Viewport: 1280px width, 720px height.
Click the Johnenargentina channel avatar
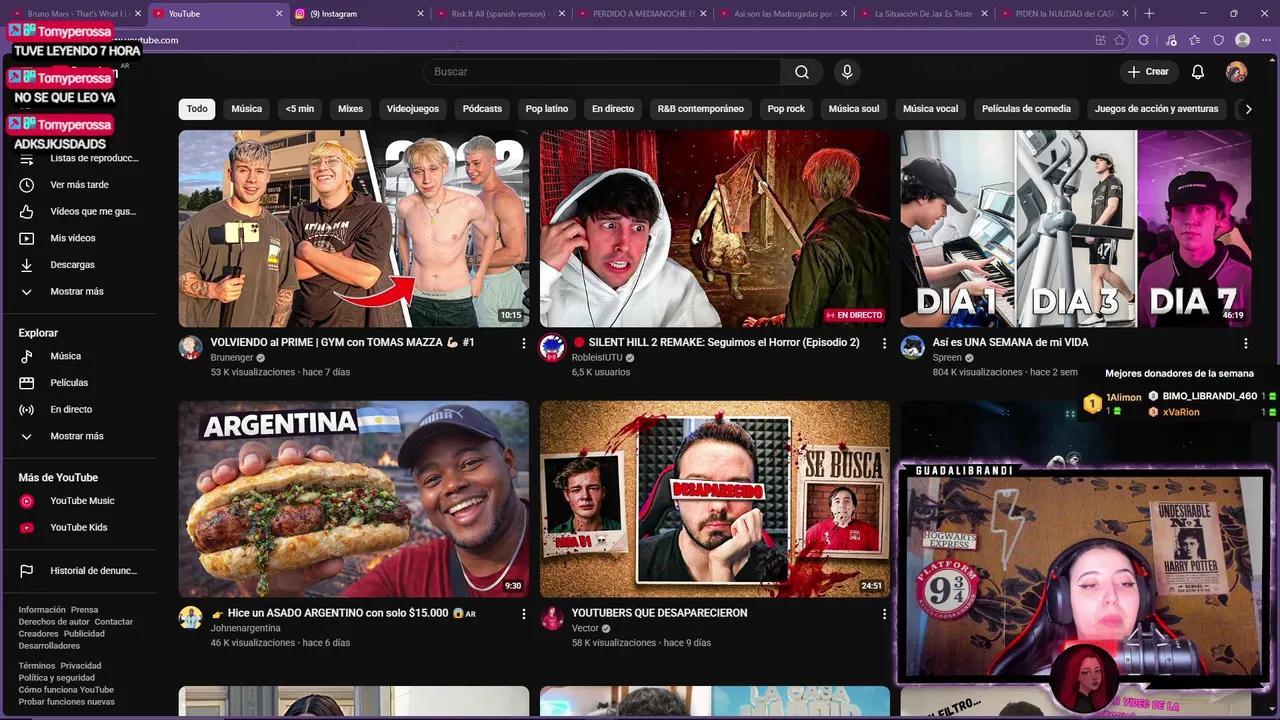tap(190, 618)
